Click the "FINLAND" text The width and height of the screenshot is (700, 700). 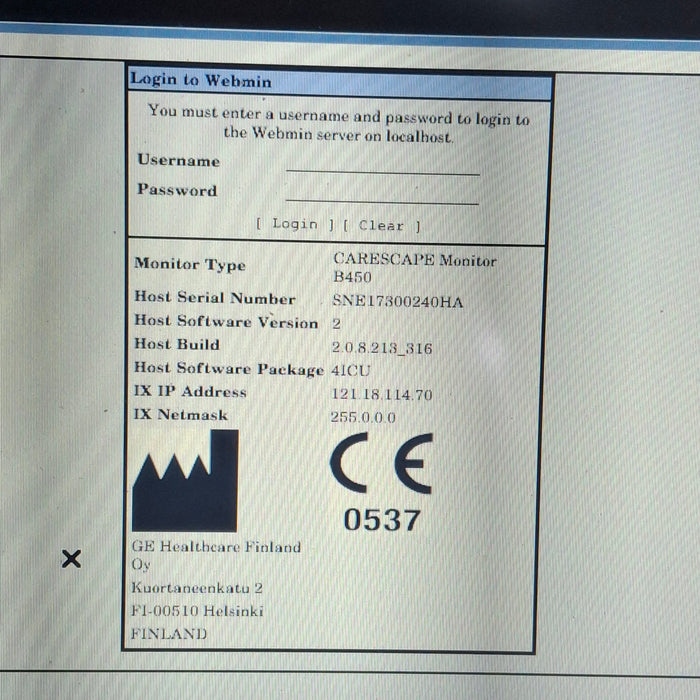(x=169, y=633)
